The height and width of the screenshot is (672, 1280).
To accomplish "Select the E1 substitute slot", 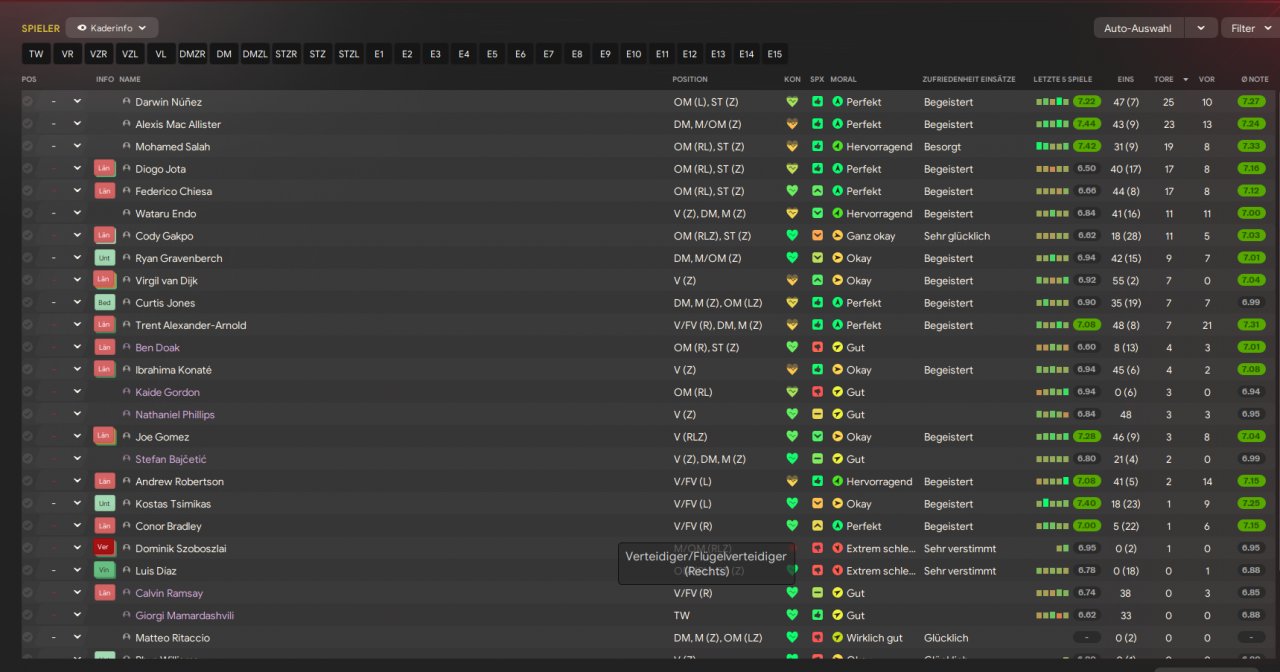I will [x=378, y=54].
